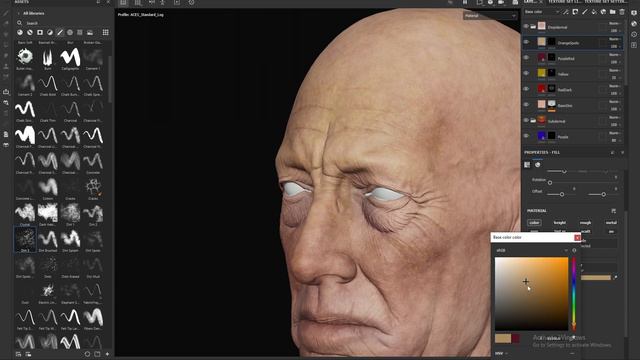This screenshot has width=640, height=360.
Task: Open blending mode dropdown of Yellow layer
Action: click(x=614, y=70)
